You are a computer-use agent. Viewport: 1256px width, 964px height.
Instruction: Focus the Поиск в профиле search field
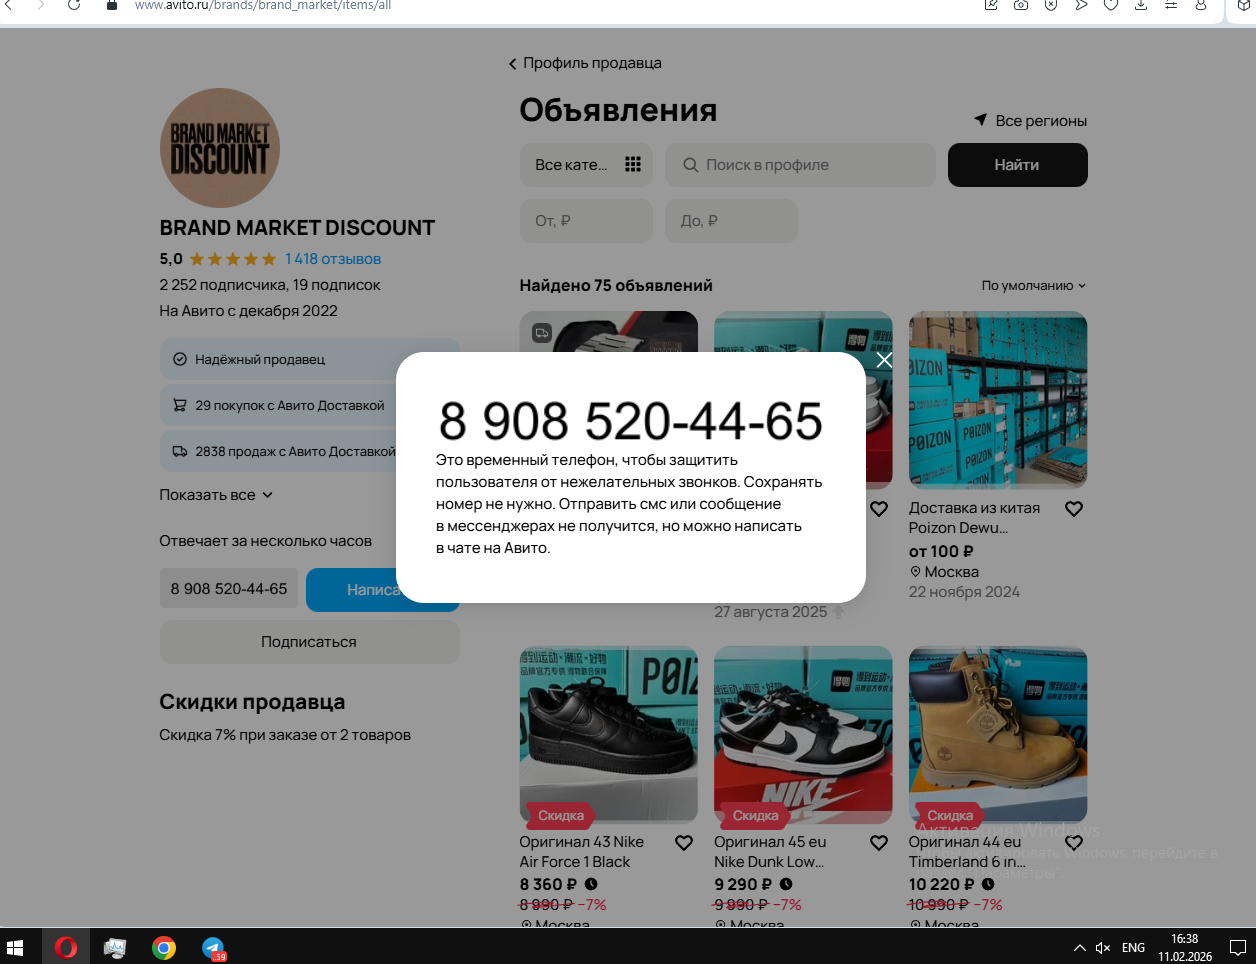click(800, 165)
